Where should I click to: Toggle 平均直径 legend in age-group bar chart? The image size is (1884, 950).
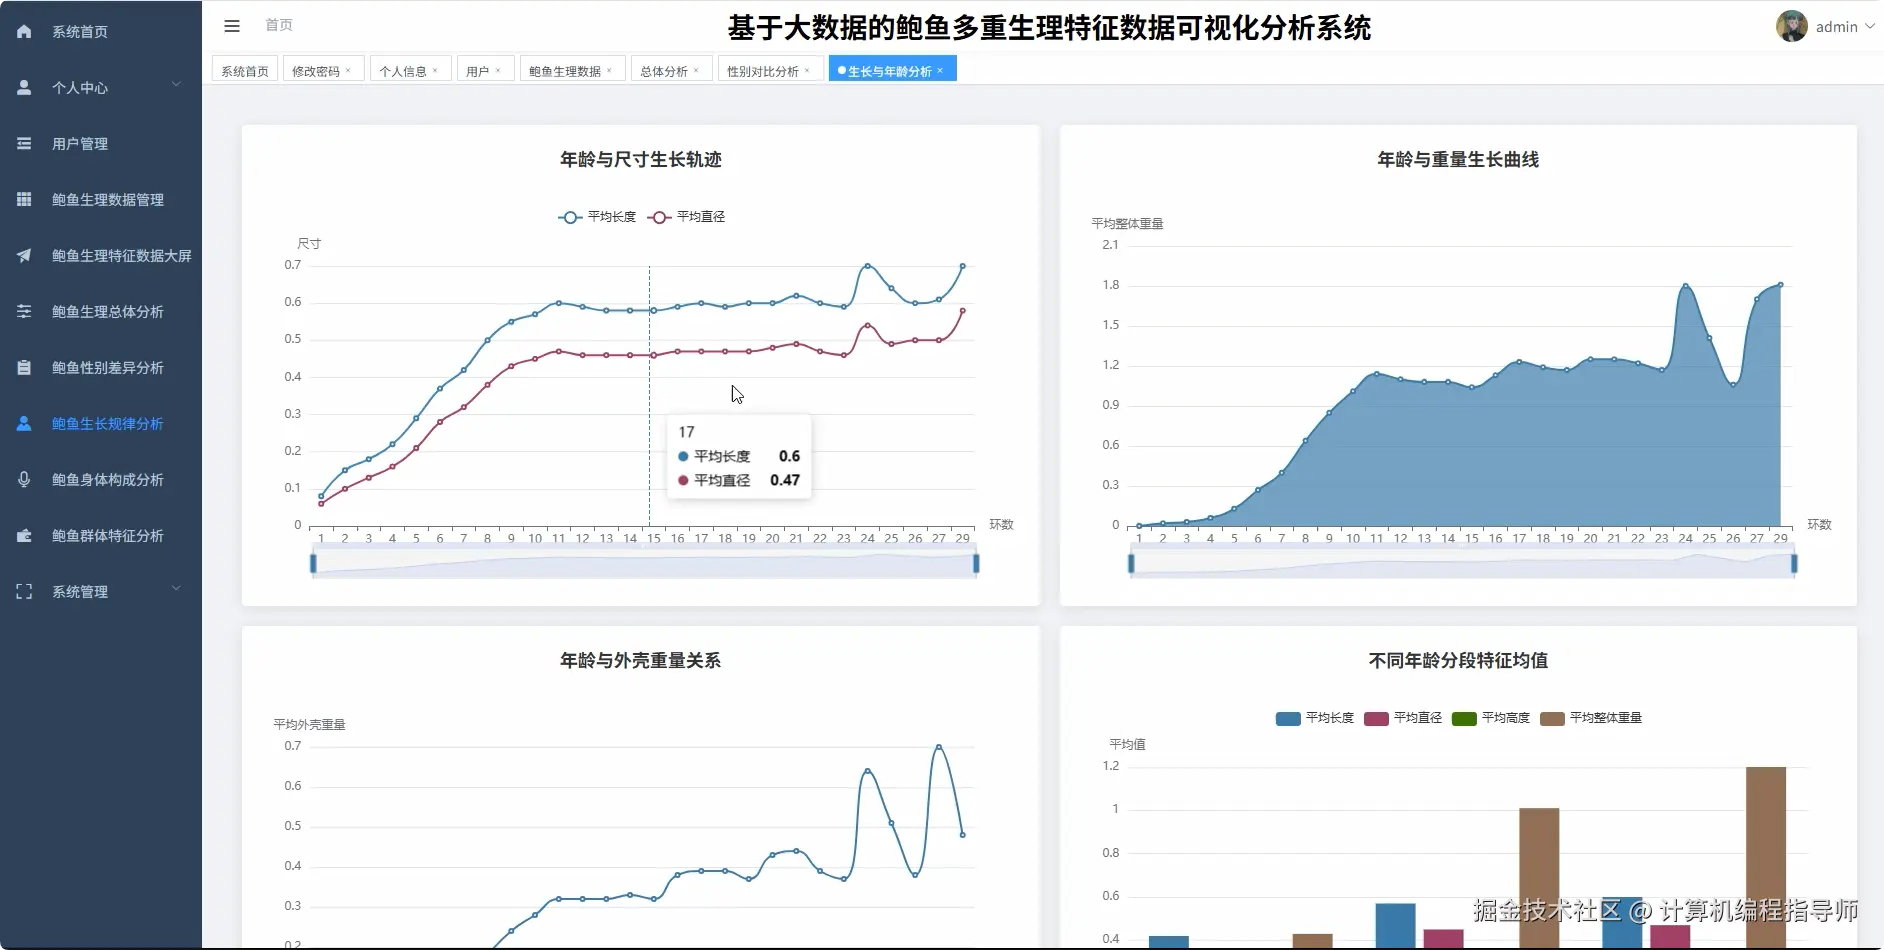click(1403, 718)
